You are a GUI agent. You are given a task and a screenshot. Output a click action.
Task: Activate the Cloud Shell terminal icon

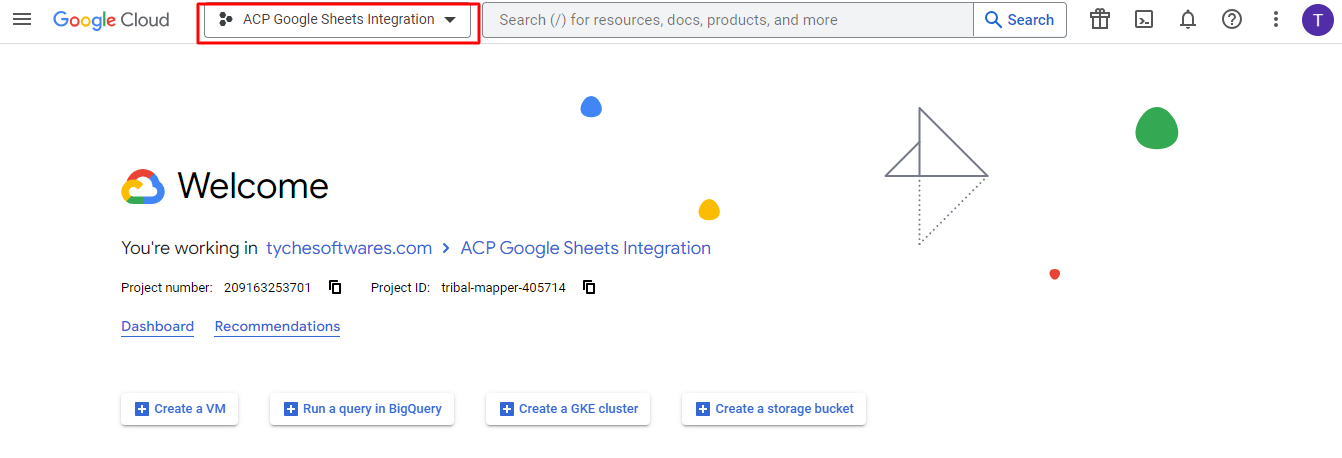pos(1144,20)
